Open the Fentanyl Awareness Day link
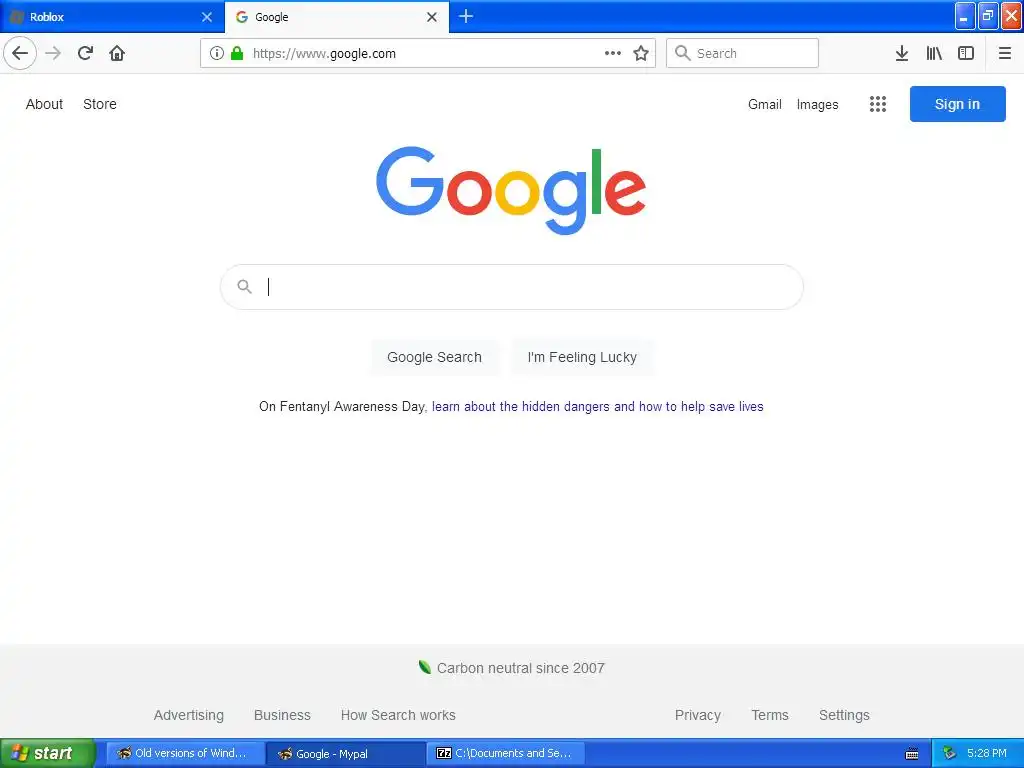1024x768 pixels. point(598,406)
